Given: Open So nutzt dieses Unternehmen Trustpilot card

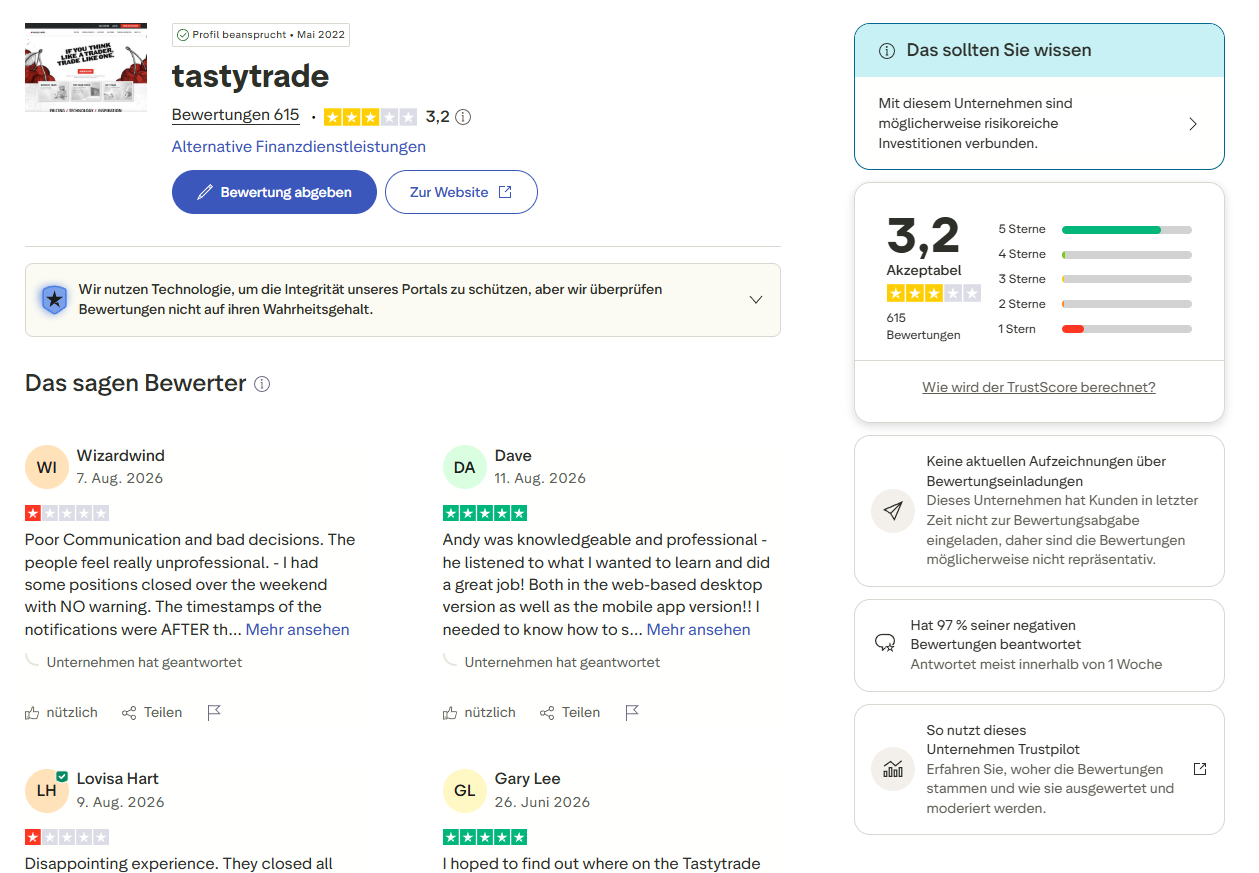Looking at the screenshot, I should pos(1039,769).
